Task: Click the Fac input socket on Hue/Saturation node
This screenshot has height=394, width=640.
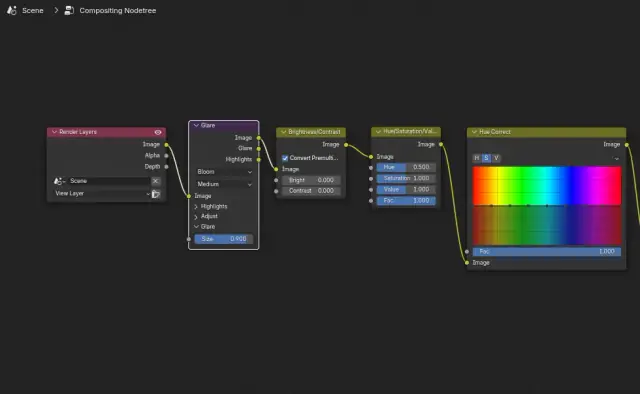Action: click(371, 201)
